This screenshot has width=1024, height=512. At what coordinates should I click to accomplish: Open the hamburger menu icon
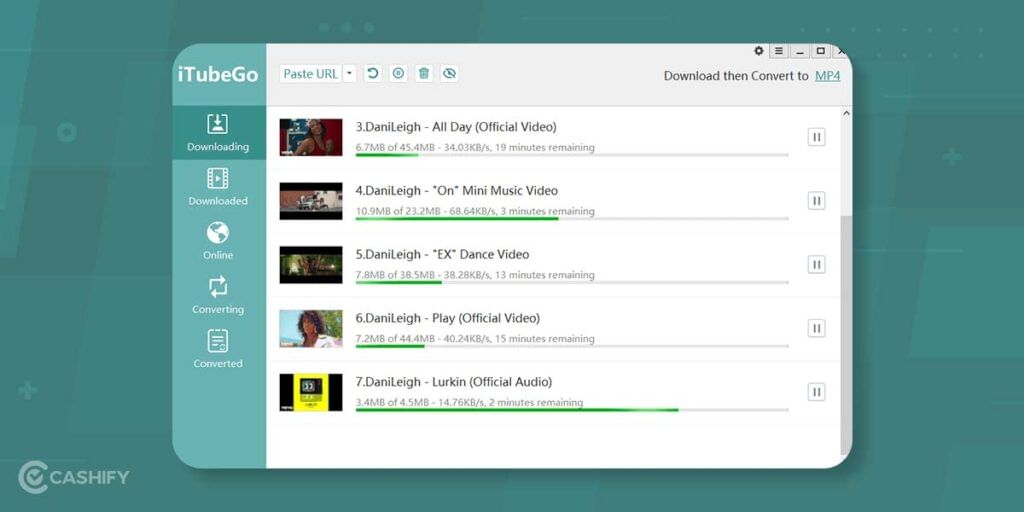pyautogui.click(x=778, y=51)
